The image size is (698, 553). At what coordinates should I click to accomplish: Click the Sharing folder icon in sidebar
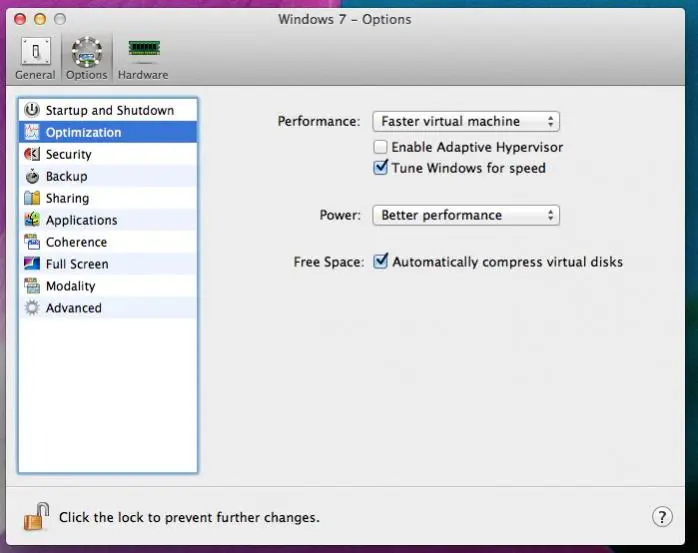[x=31, y=198]
